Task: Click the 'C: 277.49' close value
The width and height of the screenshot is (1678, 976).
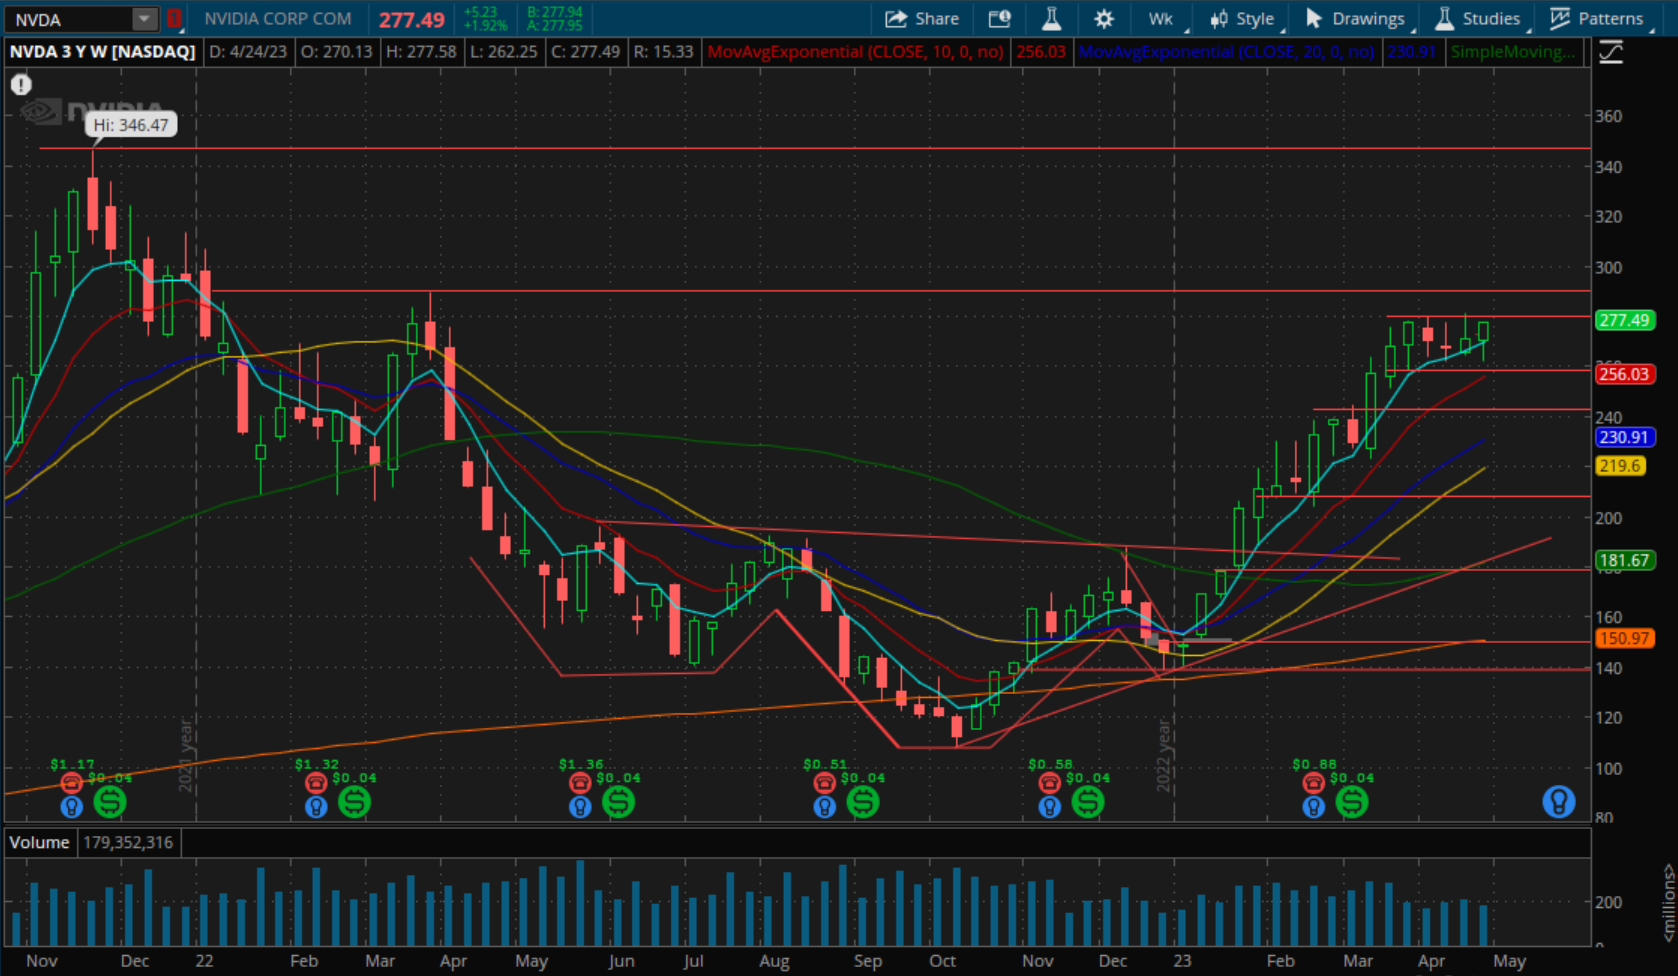Action: click(585, 52)
